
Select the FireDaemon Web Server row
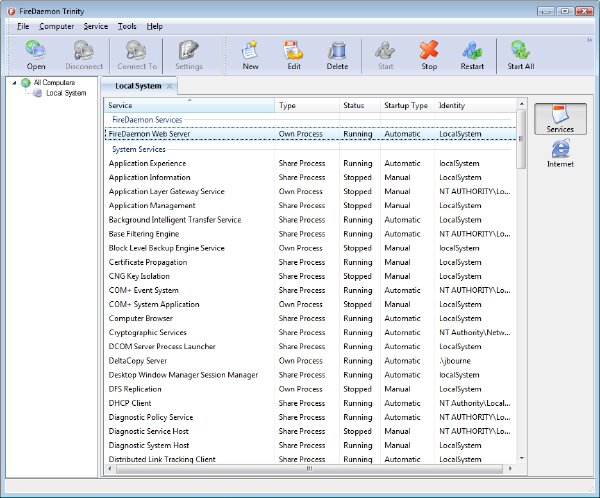click(310, 134)
